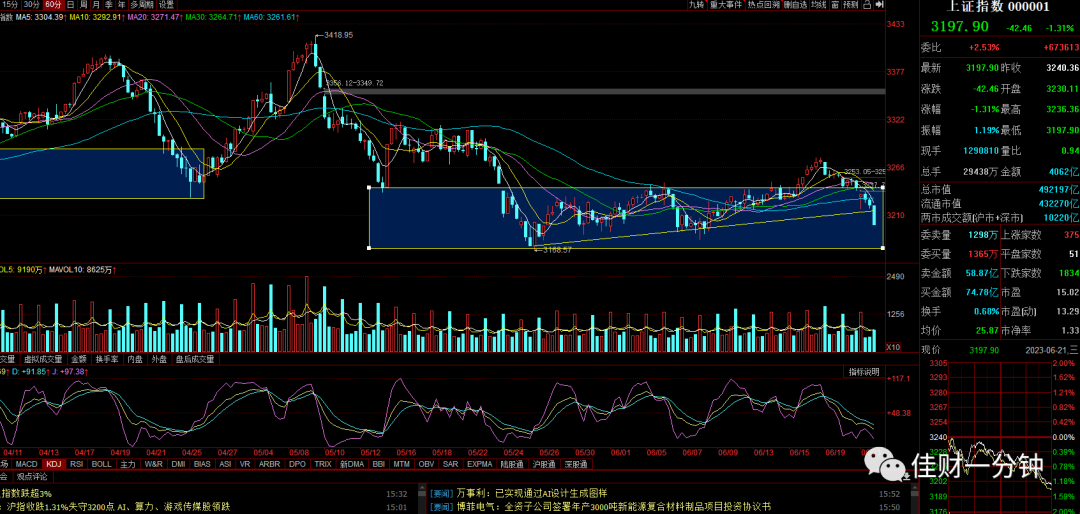Viewport: 1080px width, 514px height.
Task: Switch chart to quarterly 季 period
Action: [108, 4]
